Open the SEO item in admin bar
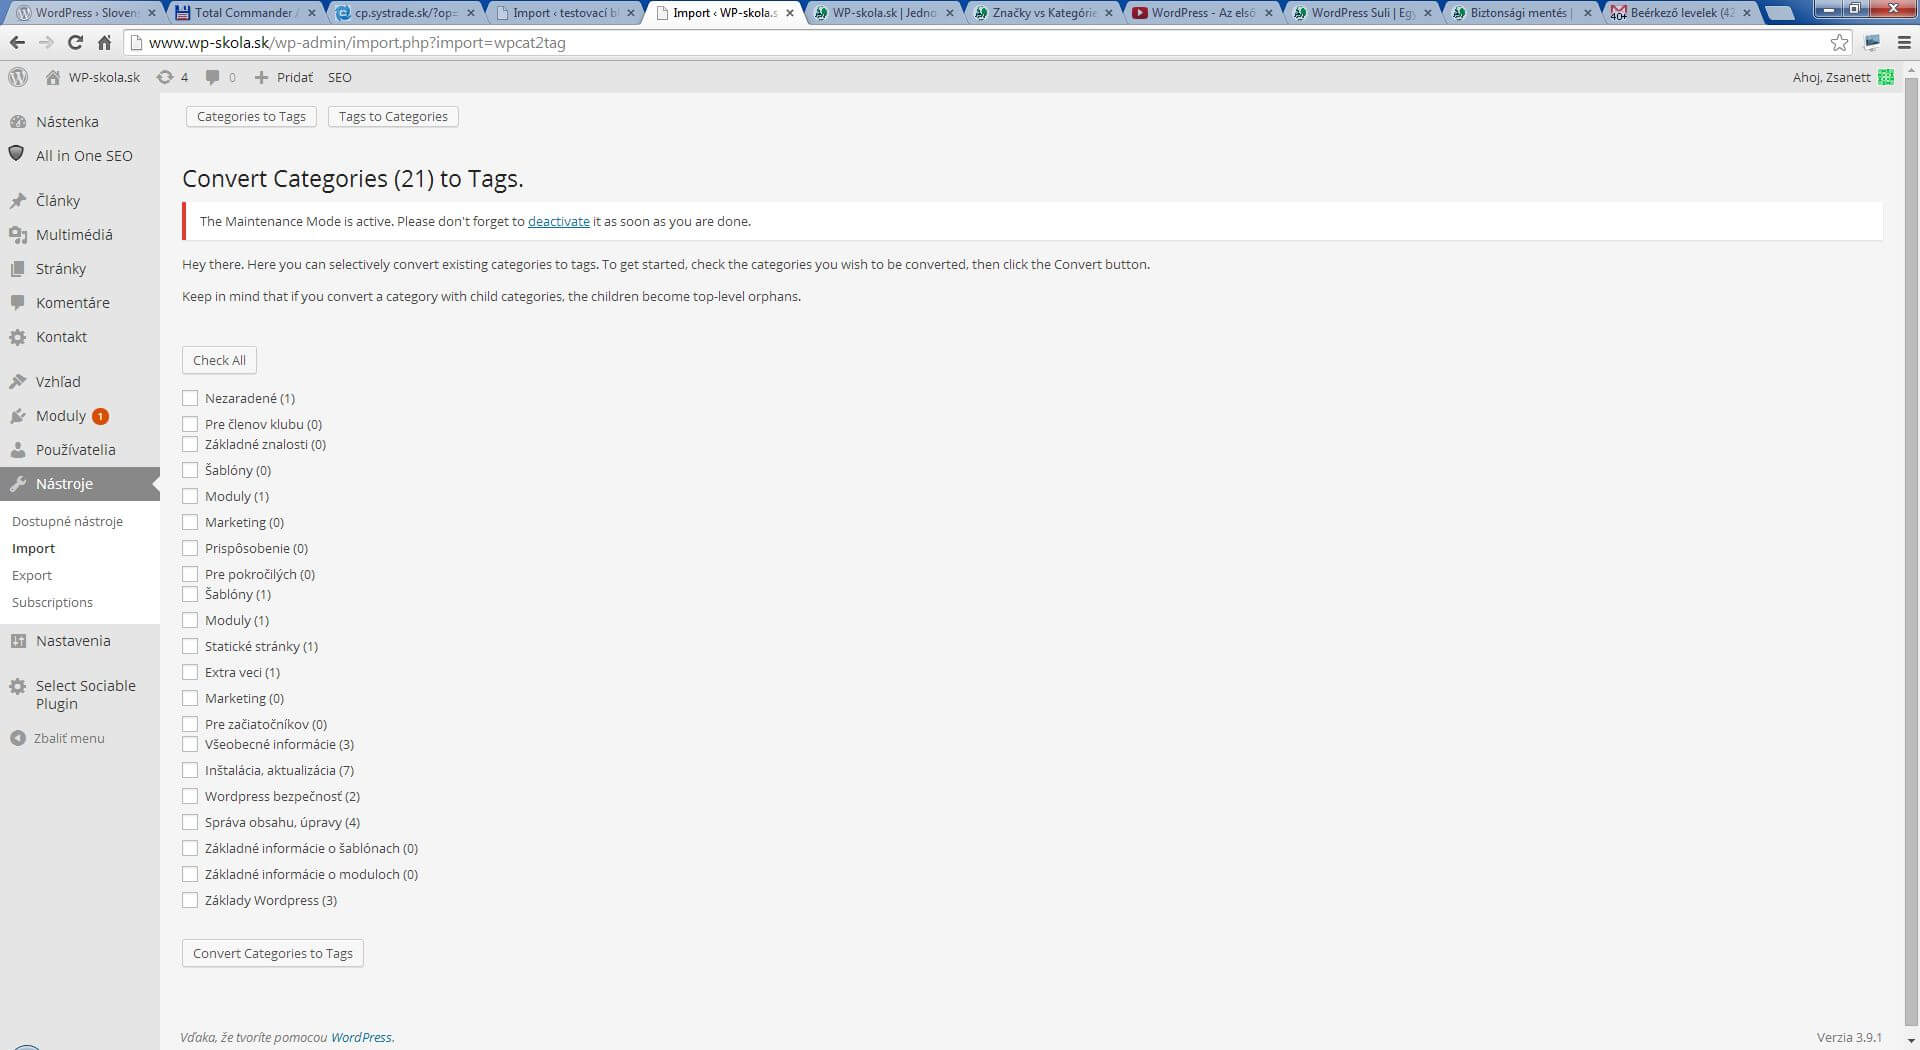This screenshot has height=1050, width=1920. tap(339, 77)
